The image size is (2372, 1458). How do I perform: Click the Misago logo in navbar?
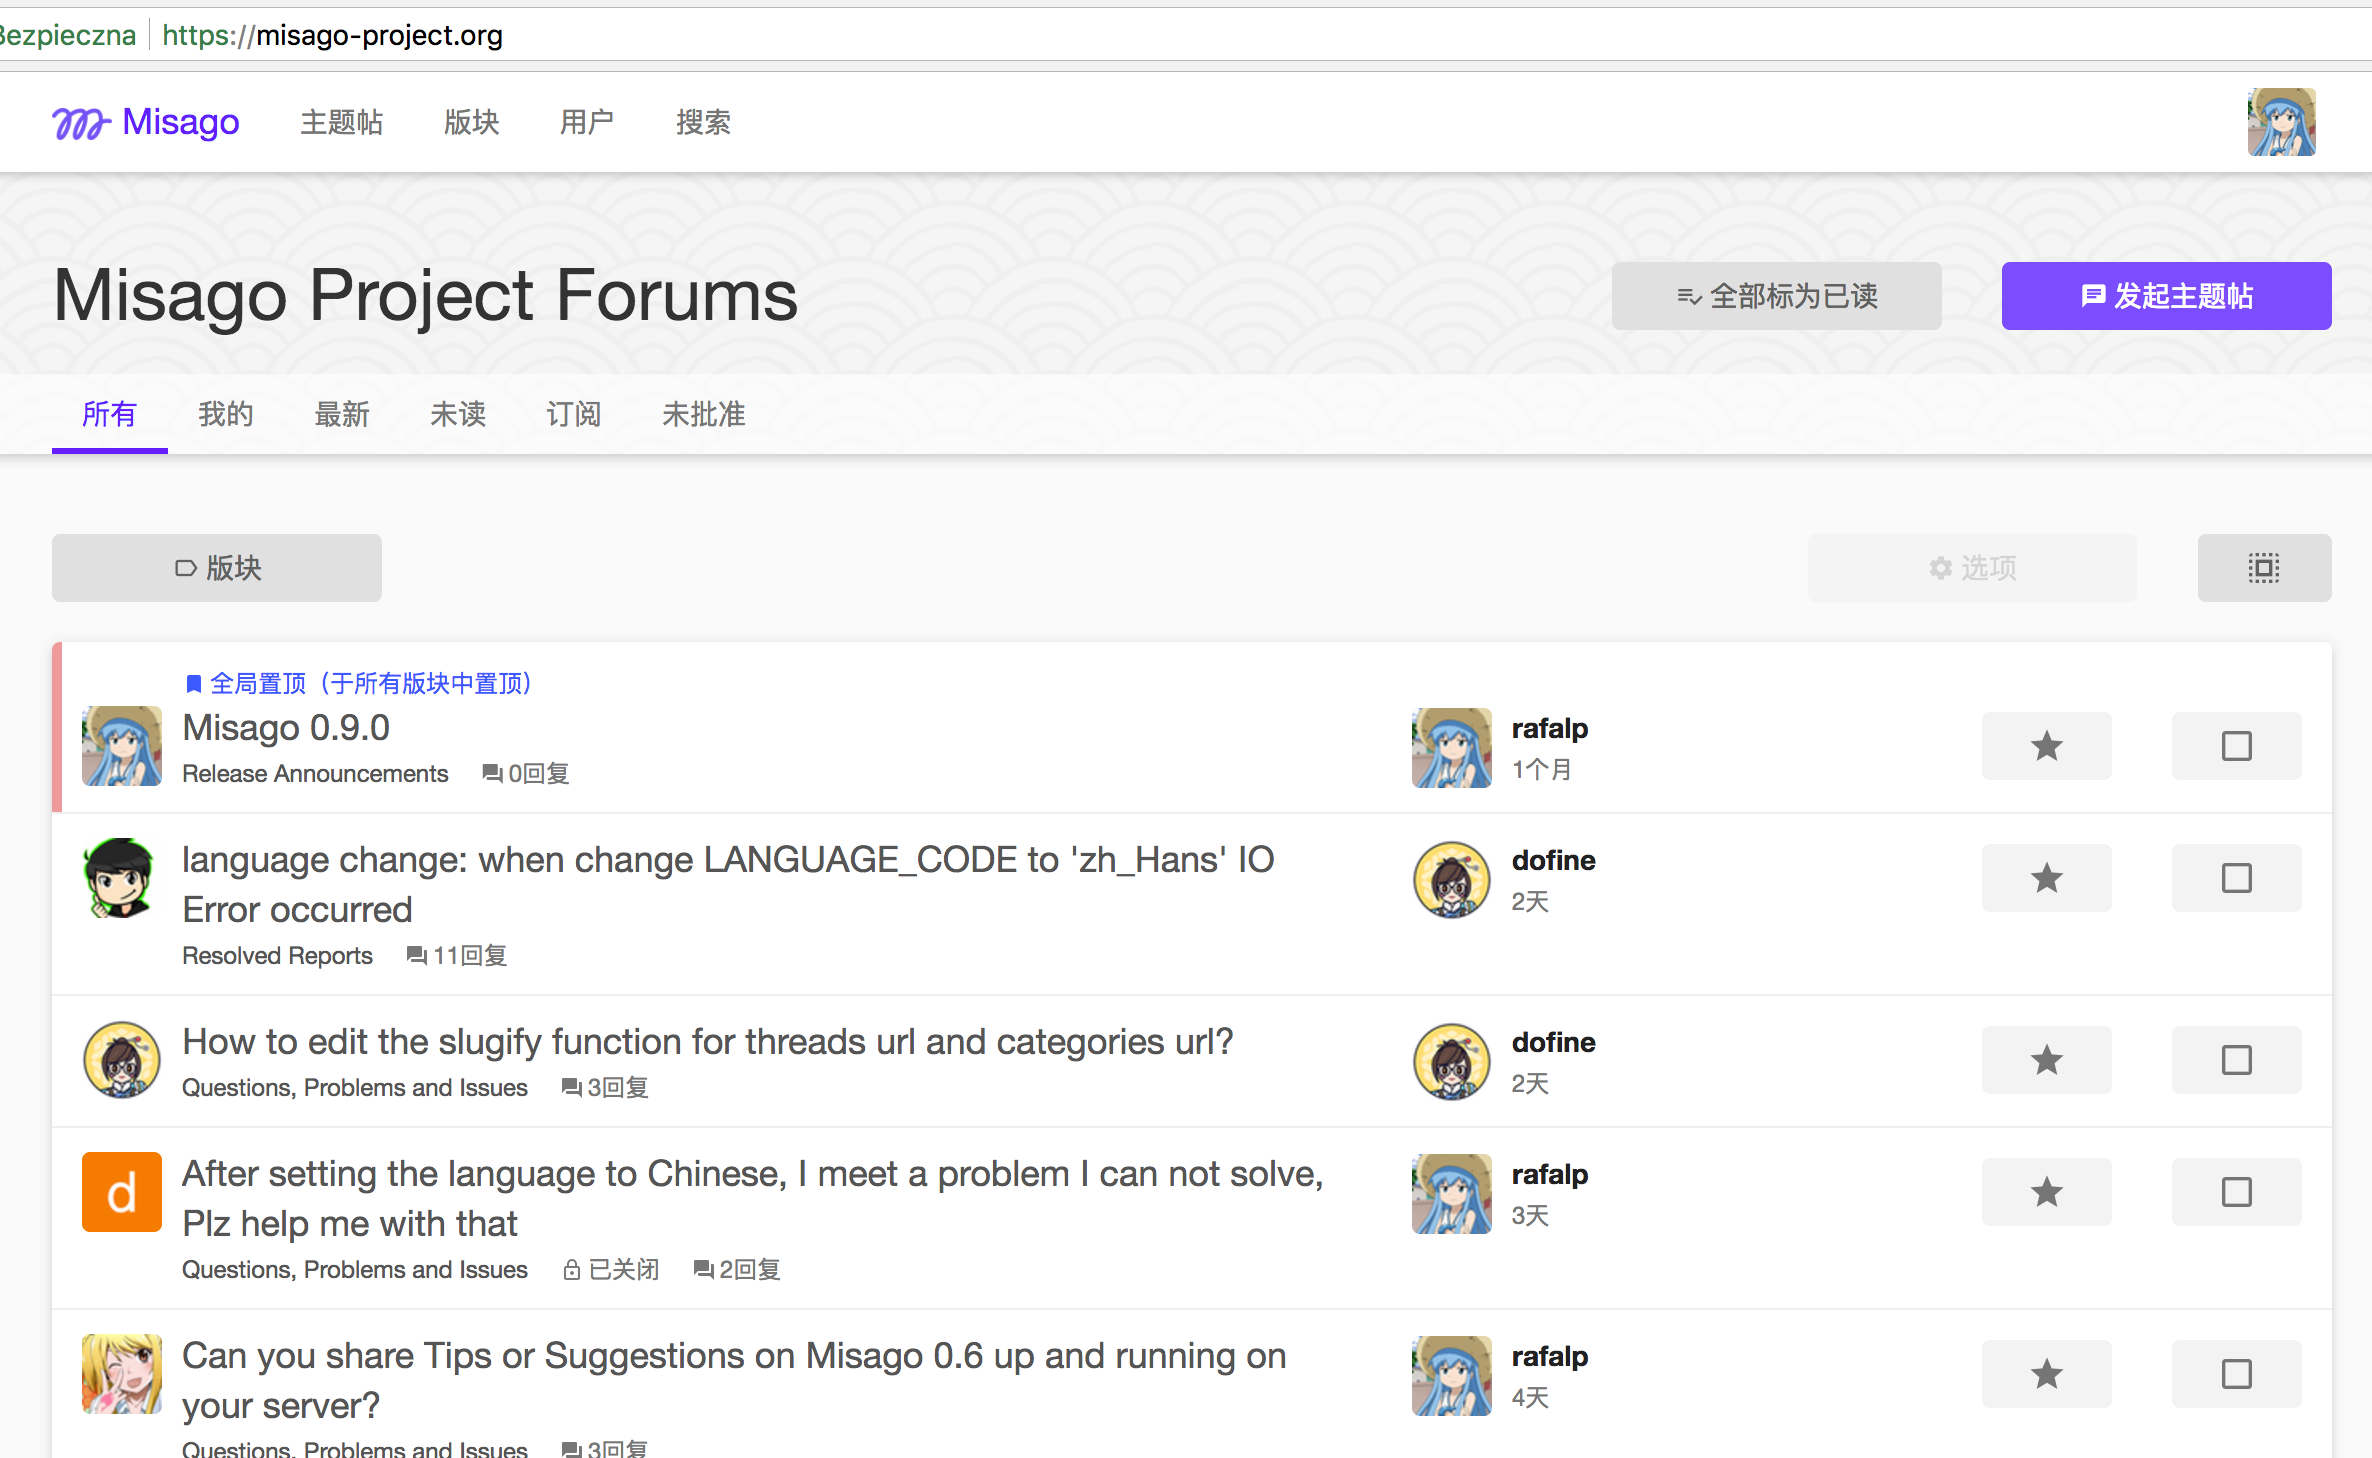click(146, 122)
